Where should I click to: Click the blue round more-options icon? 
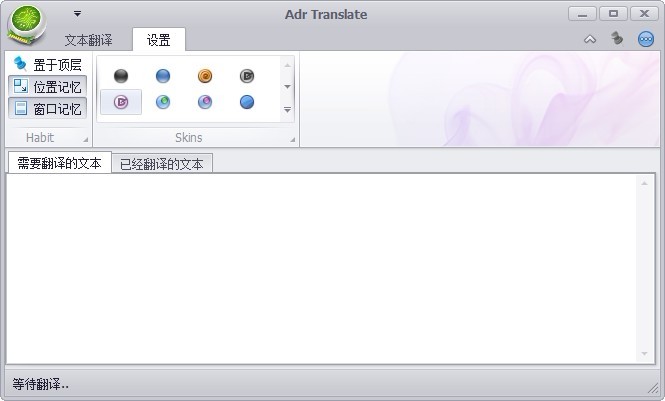[x=646, y=39]
